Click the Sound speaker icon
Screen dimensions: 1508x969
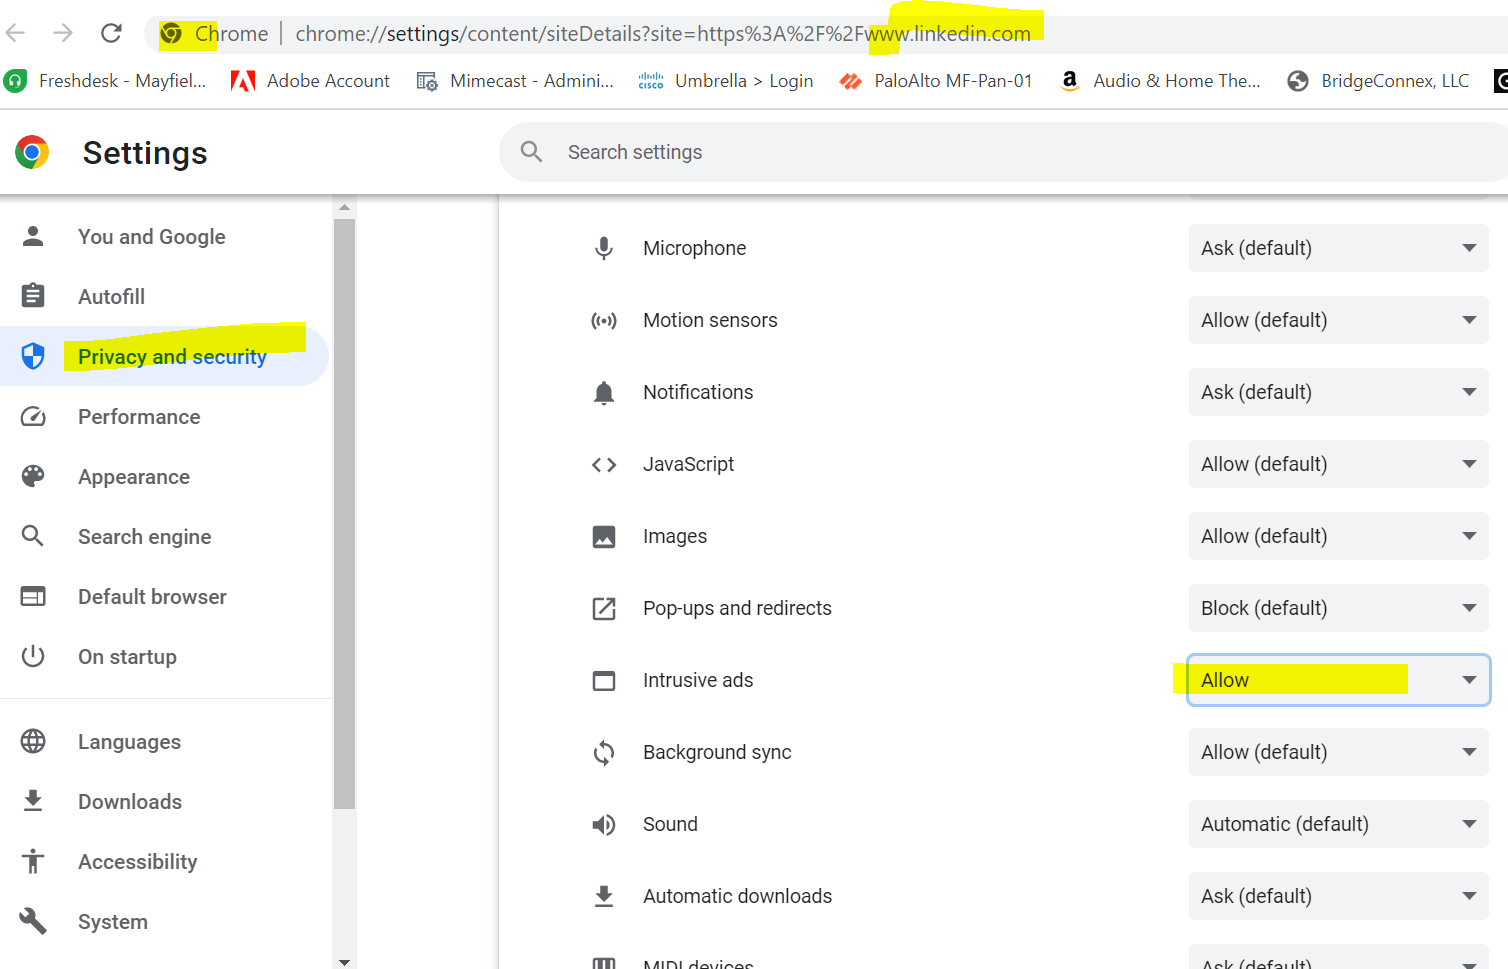pos(604,825)
